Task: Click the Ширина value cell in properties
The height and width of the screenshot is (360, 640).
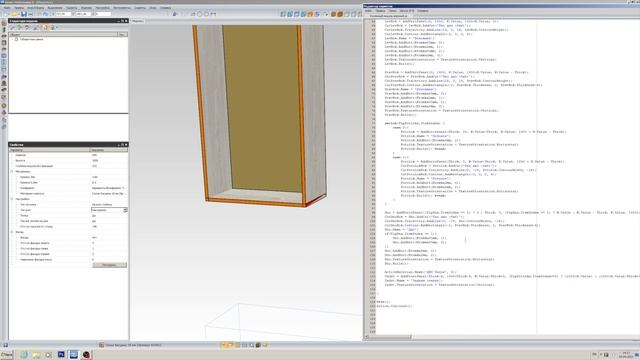Action: (x=109, y=155)
